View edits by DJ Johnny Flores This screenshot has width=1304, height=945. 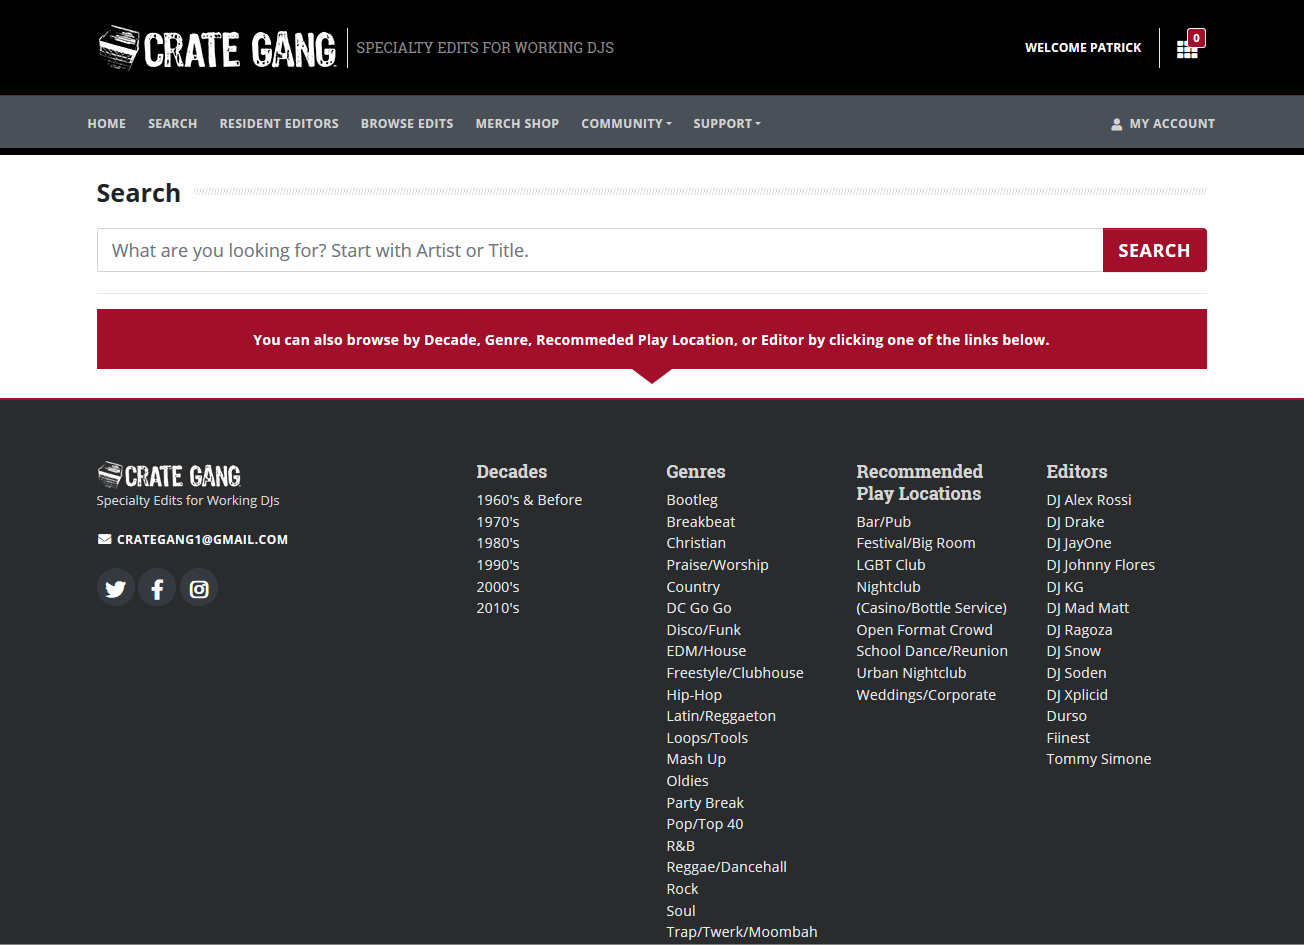click(x=1101, y=565)
